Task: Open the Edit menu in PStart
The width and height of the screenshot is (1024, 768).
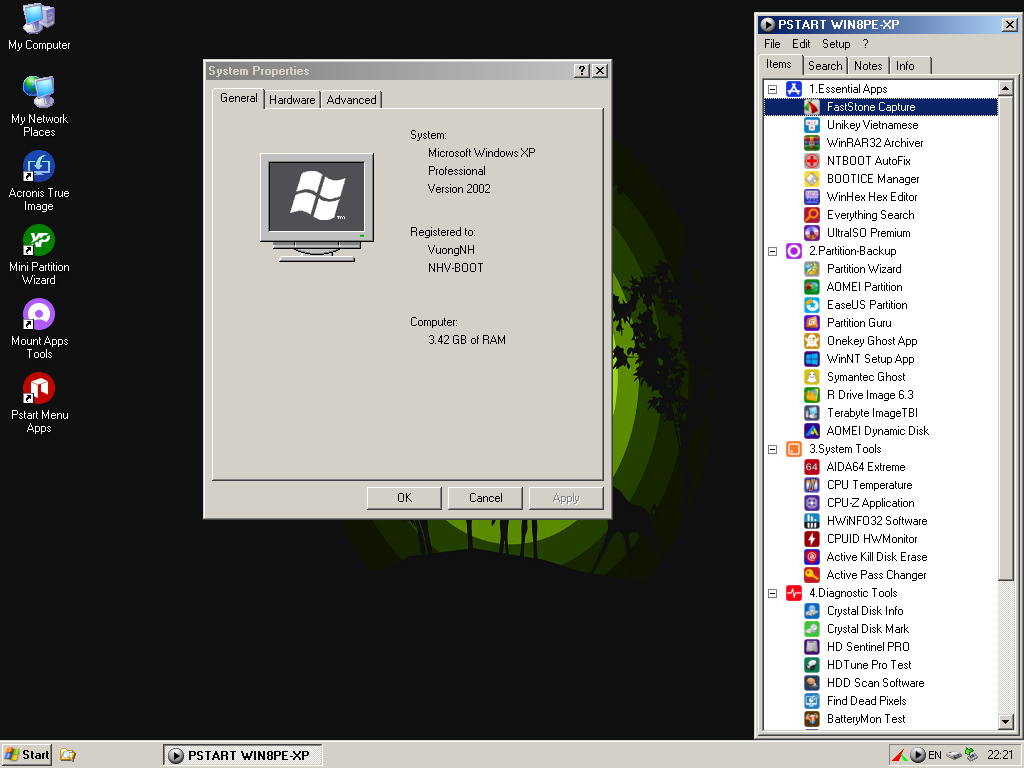Action: click(x=801, y=44)
